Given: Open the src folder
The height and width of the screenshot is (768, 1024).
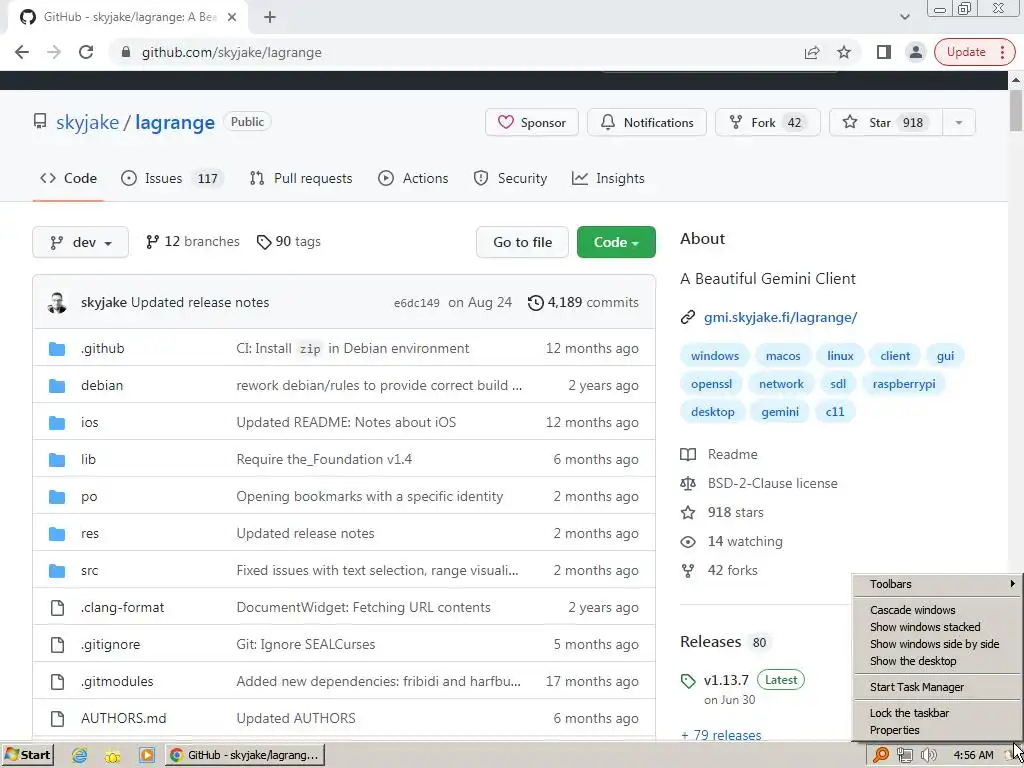Looking at the screenshot, I should [x=89, y=570].
